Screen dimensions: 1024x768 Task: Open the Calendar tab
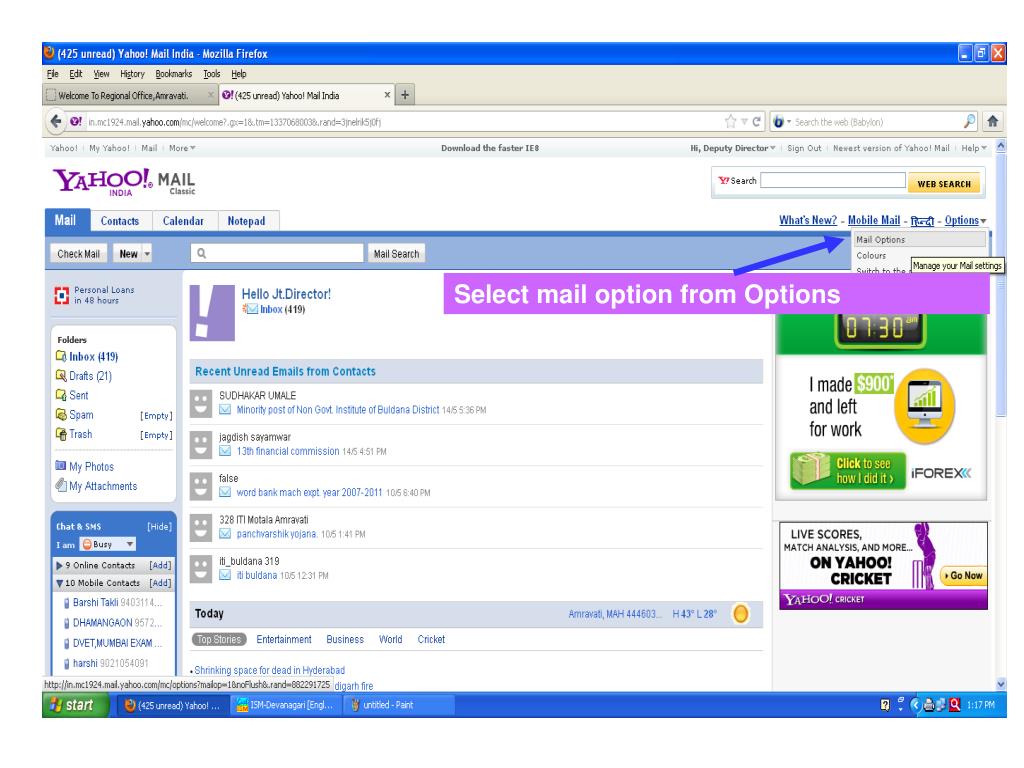(x=184, y=221)
